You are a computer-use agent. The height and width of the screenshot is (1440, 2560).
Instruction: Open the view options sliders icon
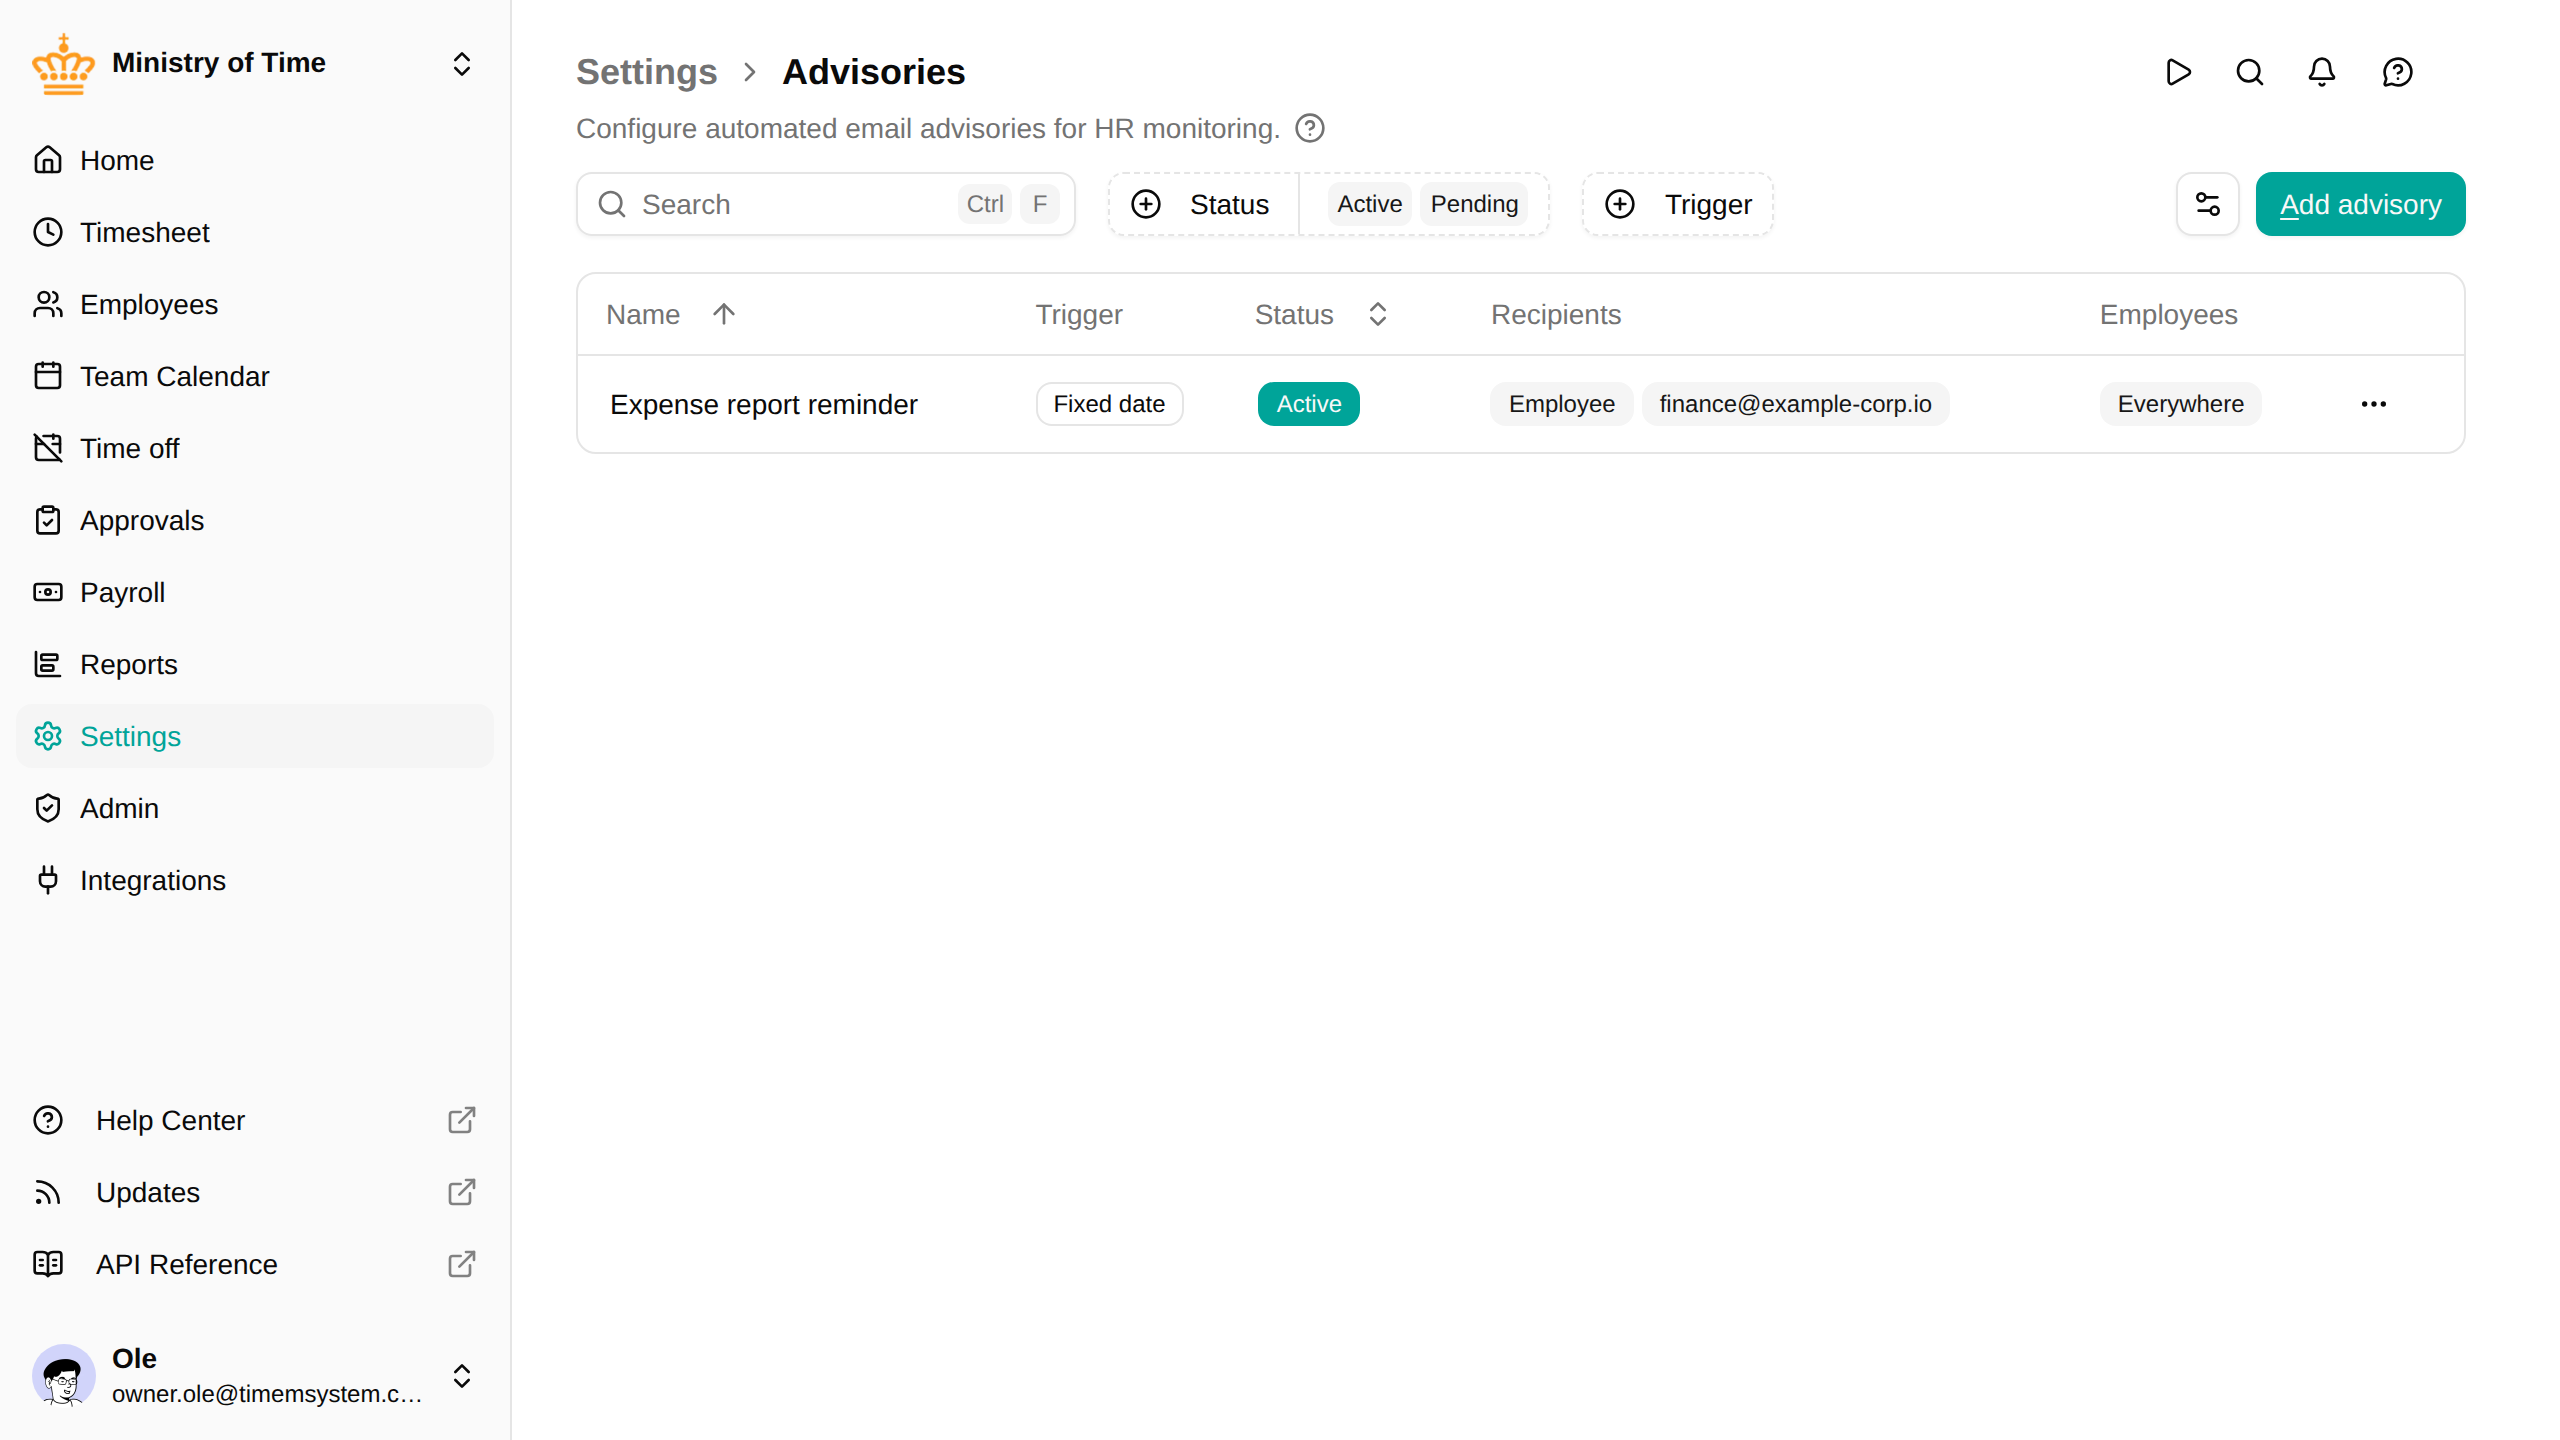pyautogui.click(x=2208, y=204)
